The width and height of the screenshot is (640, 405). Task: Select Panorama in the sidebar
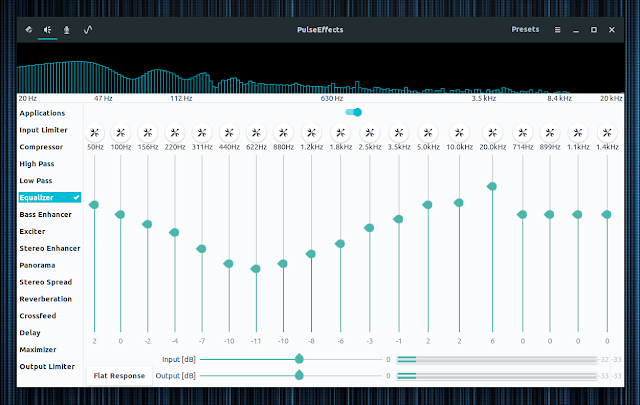(x=37, y=265)
